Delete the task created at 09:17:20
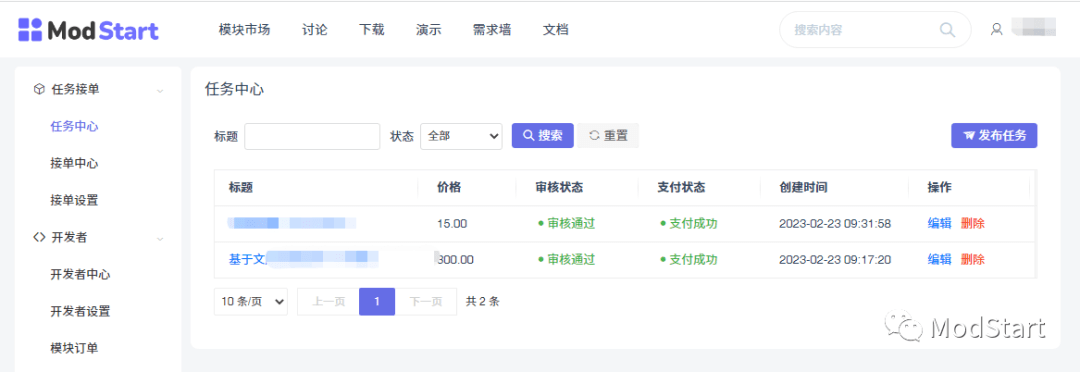This screenshot has width=1080, height=372. tap(973, 260)
